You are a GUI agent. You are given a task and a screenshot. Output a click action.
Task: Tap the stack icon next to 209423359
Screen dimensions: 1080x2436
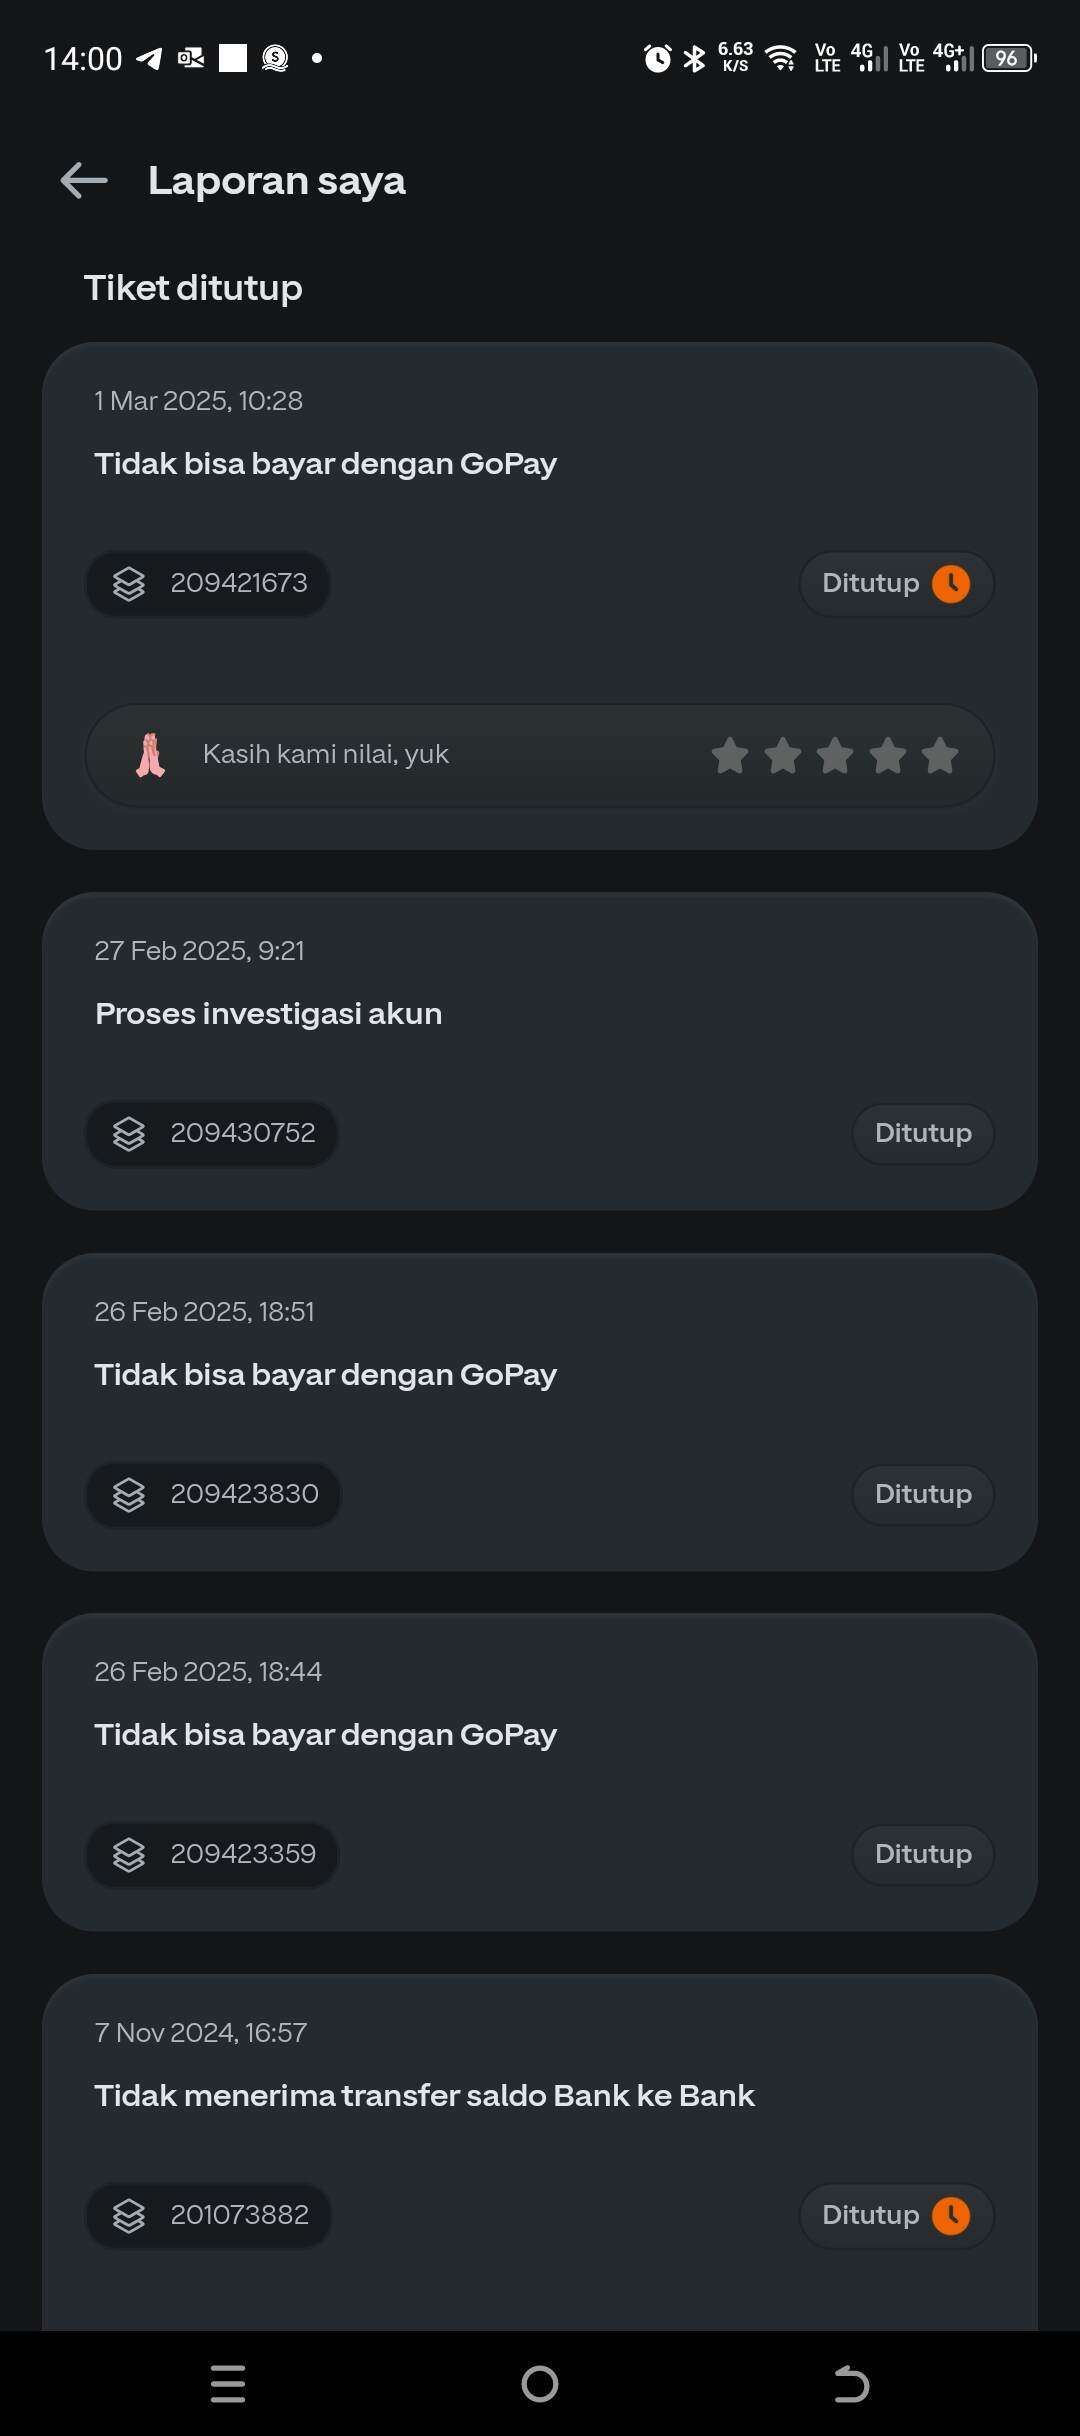point(129,1855)
